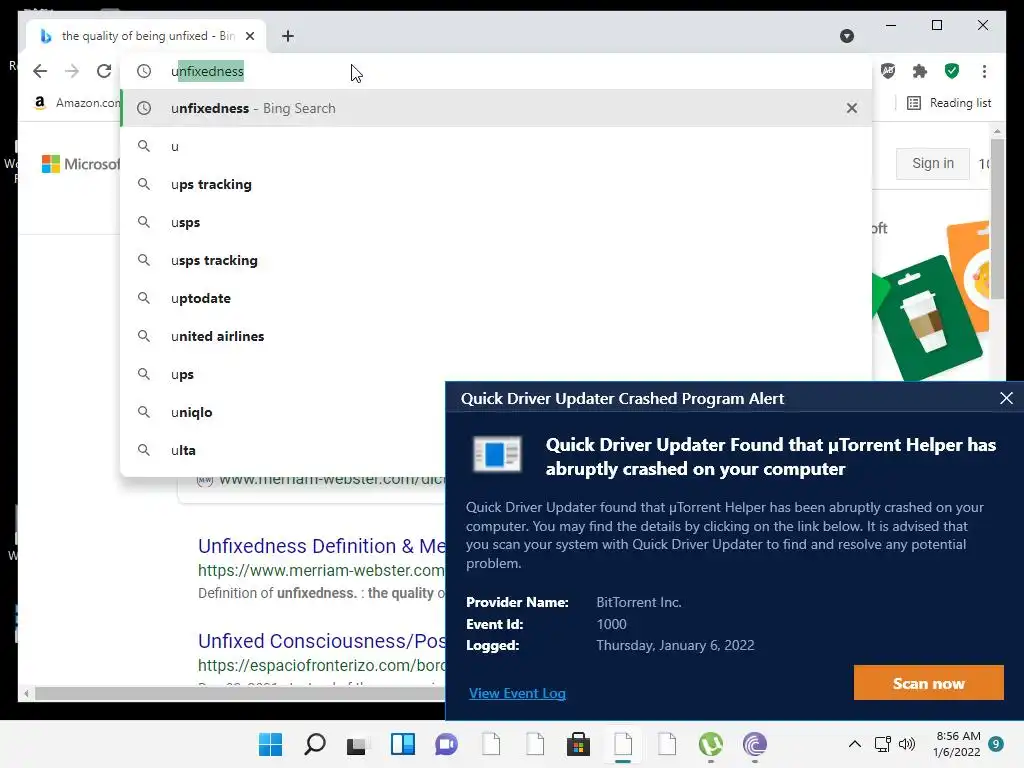Click the horizontal scrollbar left arrow
This screenshot has height=768, width=1024.
[x=25, y=694]
